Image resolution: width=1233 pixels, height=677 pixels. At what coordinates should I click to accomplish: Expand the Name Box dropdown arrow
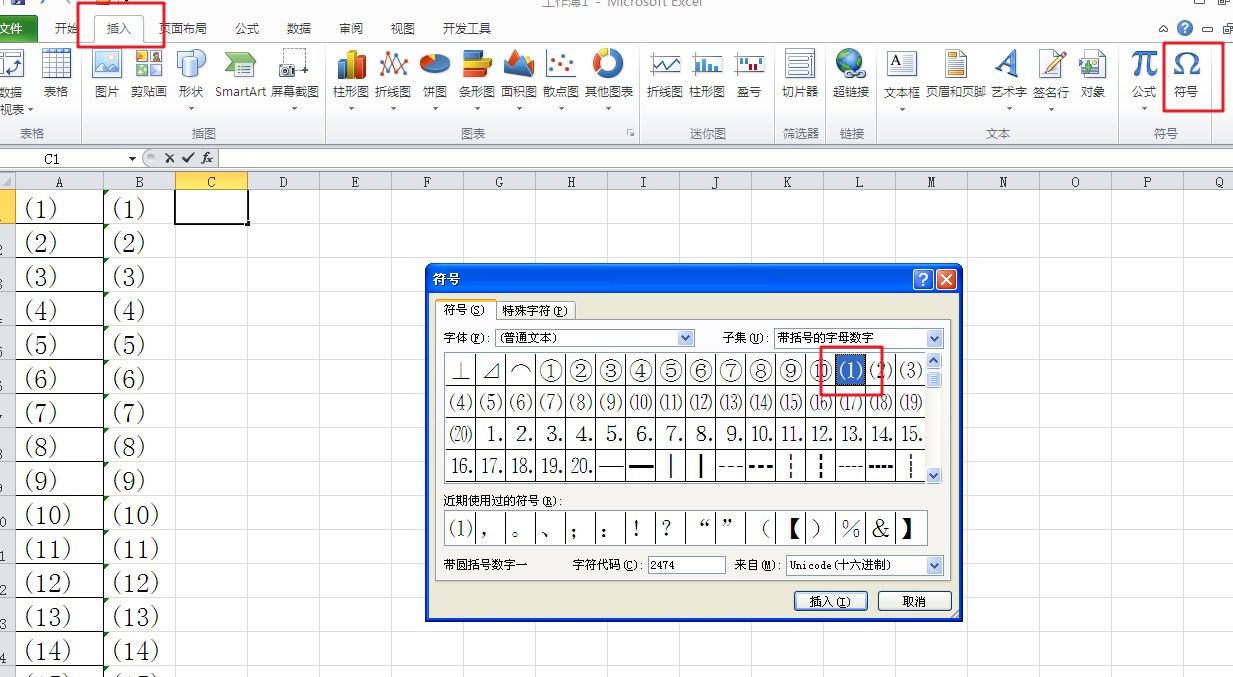132,159
